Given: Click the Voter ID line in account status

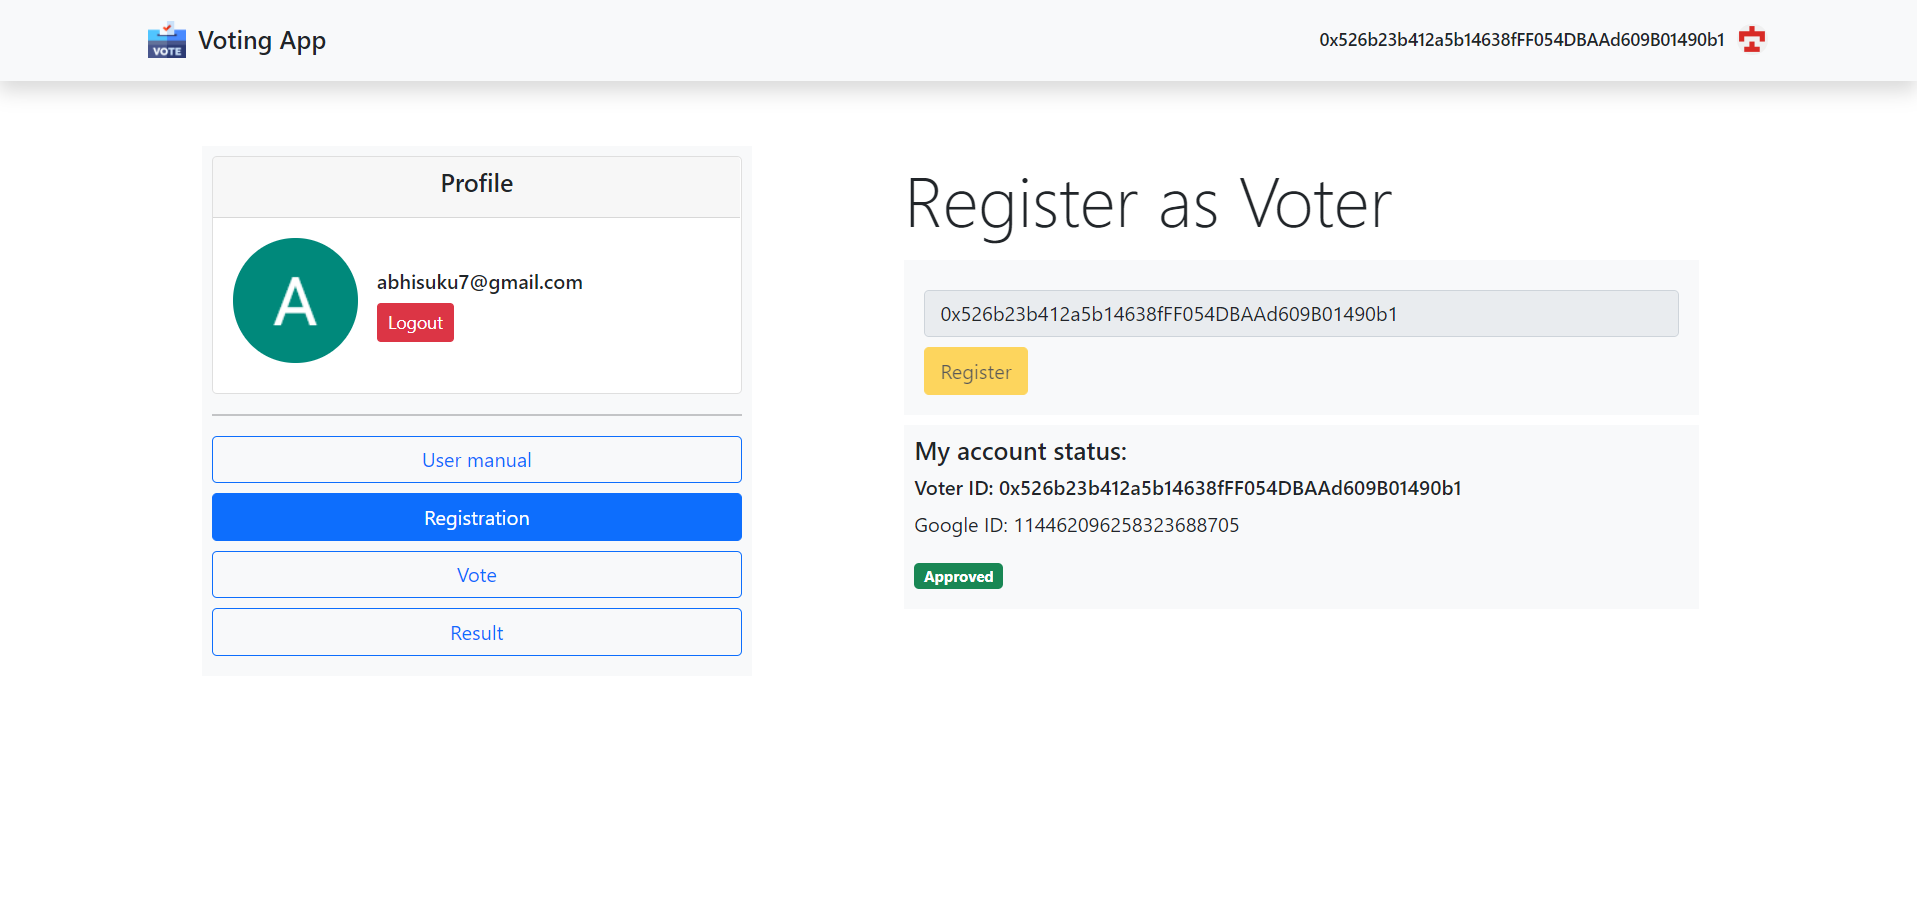Looking at the screenshot, I should [x=1188, y=488].
